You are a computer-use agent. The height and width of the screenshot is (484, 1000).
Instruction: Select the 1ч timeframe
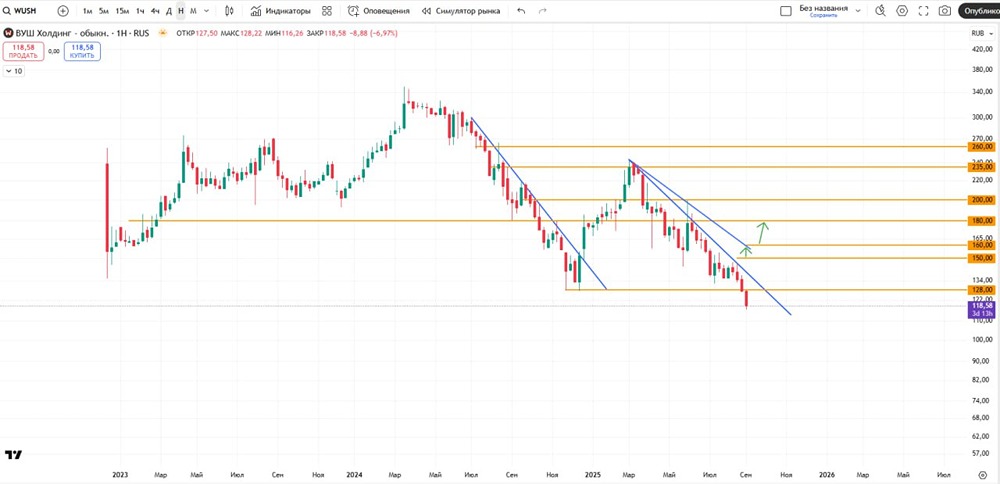point(140,11)
